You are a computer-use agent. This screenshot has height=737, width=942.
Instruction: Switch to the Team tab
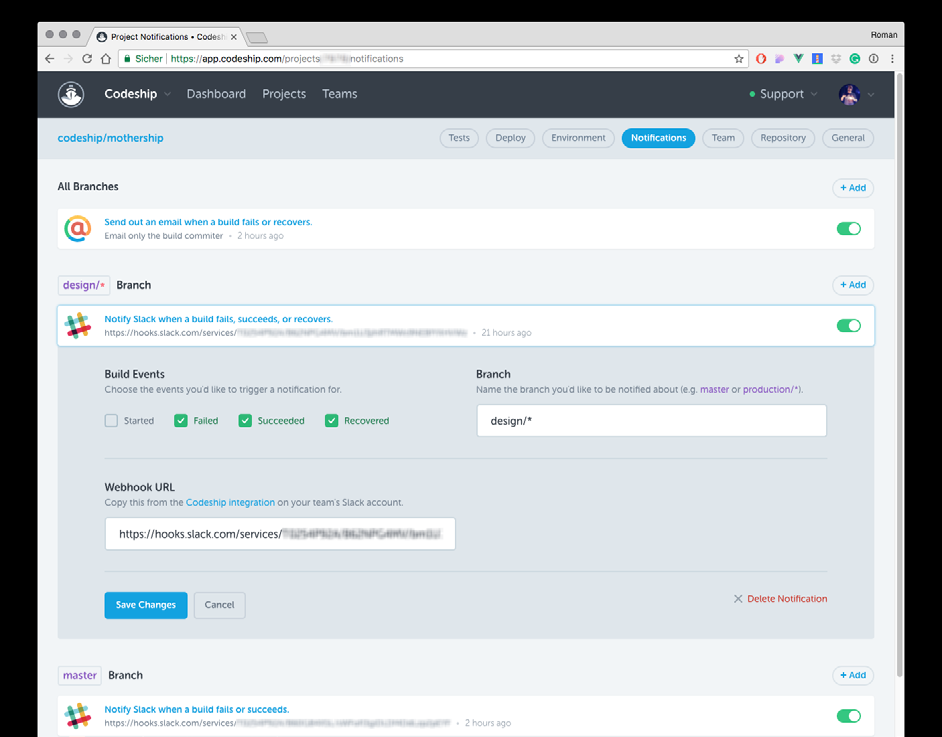coord(723,138)
